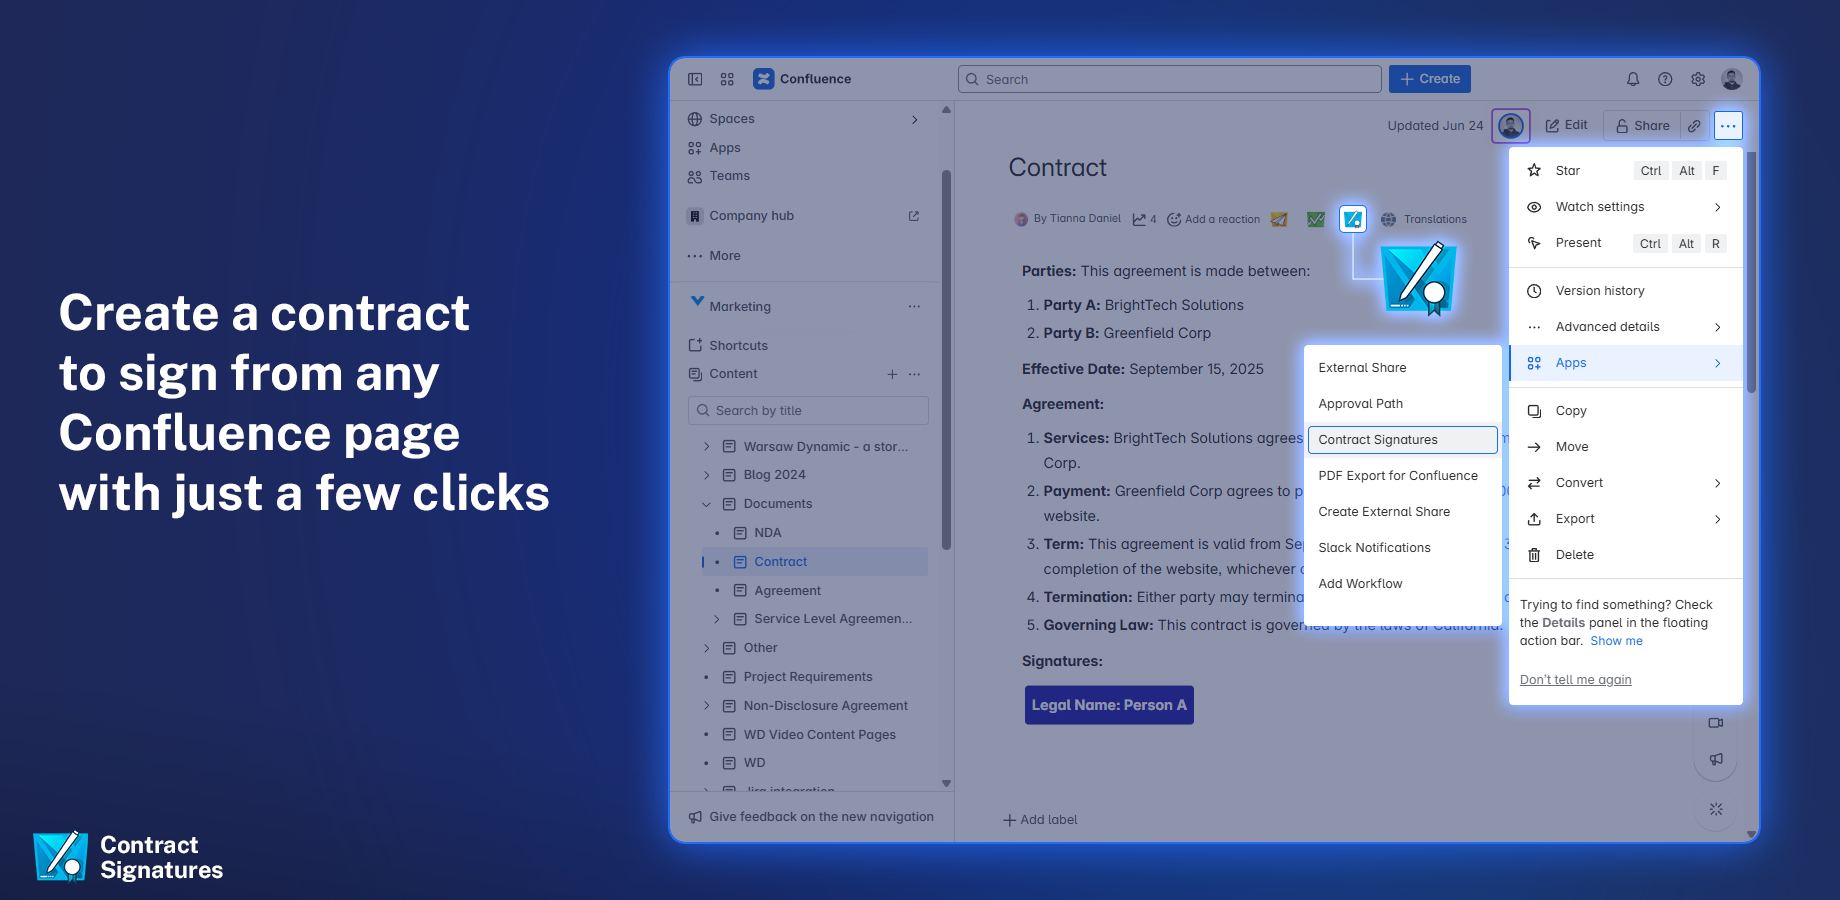Expand the Service Level Agreement tree item
Viewport: 1840px width, 900px height.
click(717, 619)
